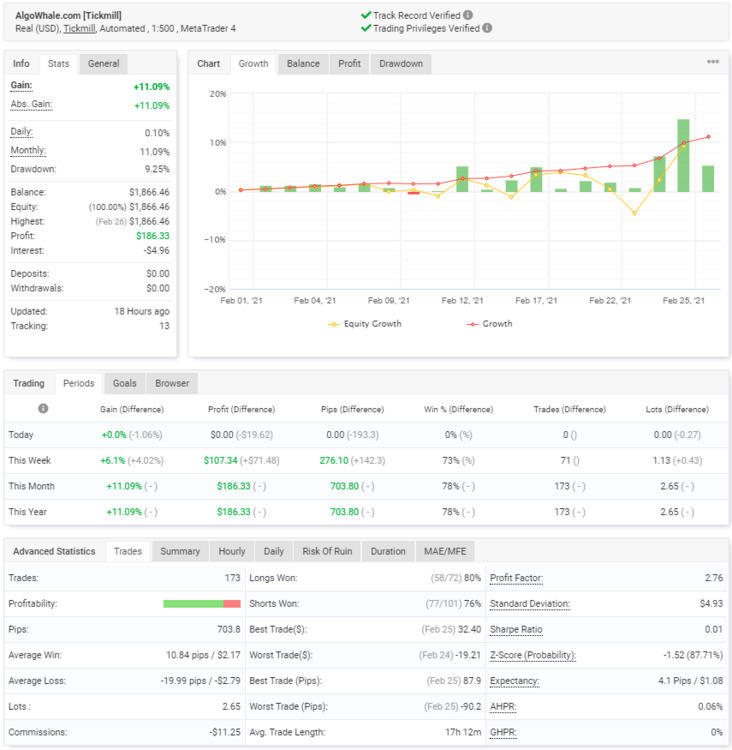Click the Interest value -$4.96
Viewport: 732px width, 750px height.
click(156, 251)
